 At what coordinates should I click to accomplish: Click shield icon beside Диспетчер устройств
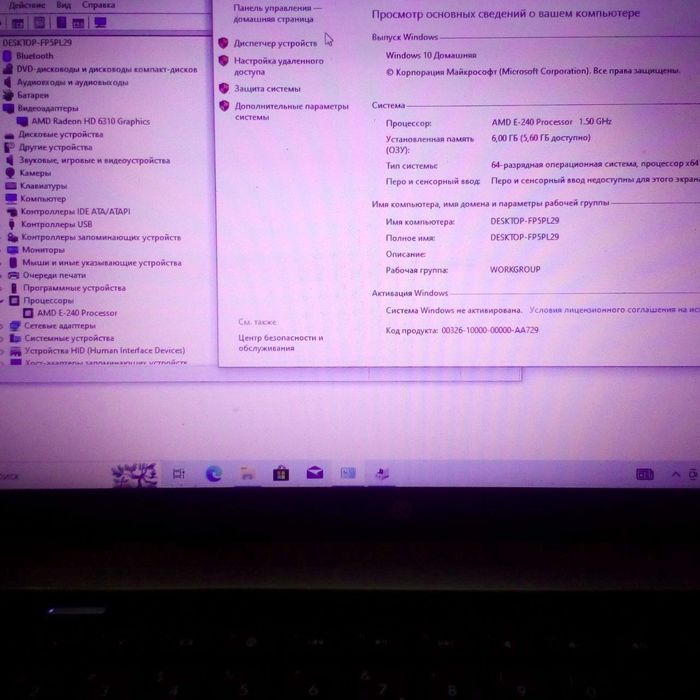click(x=223, y=43)
